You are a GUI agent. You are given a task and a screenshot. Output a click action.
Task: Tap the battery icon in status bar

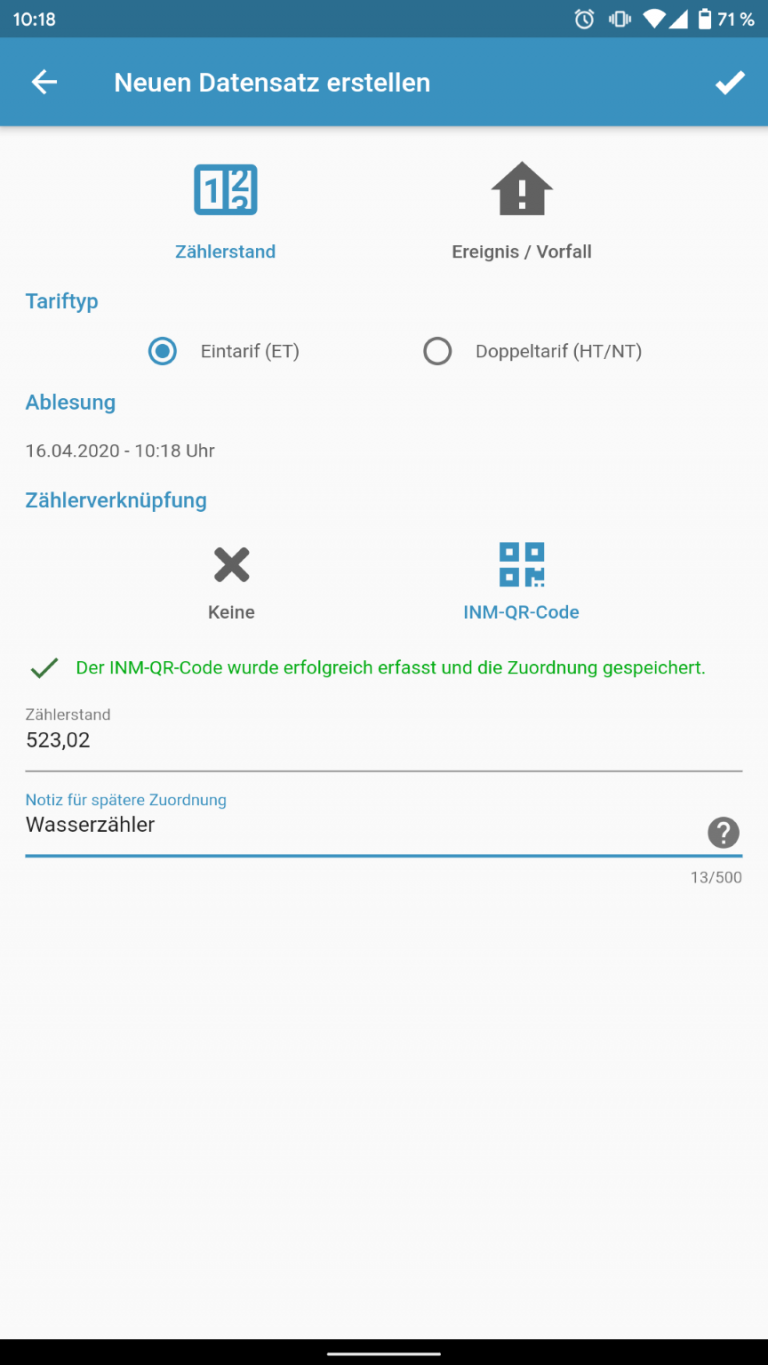pos(704,19)
